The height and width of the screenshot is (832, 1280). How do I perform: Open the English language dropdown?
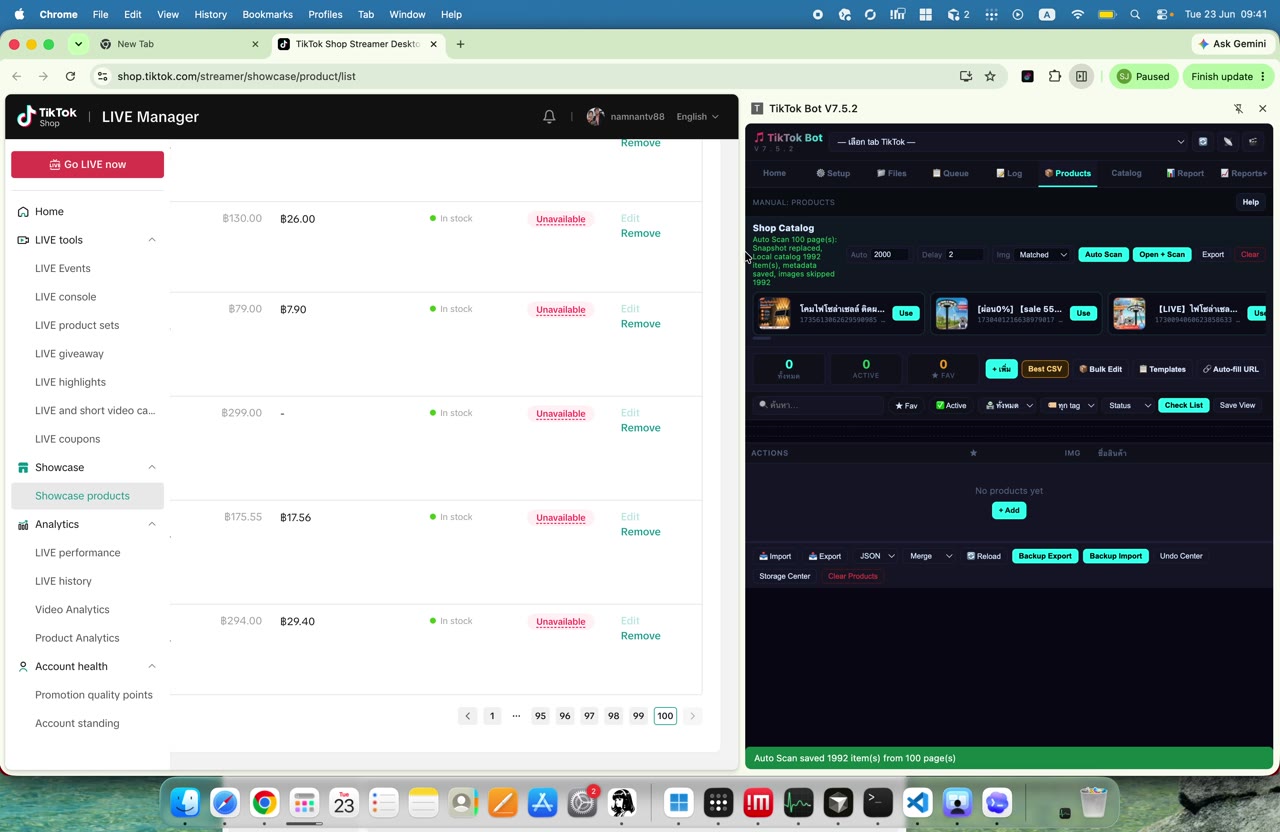(x=697, y=117)
